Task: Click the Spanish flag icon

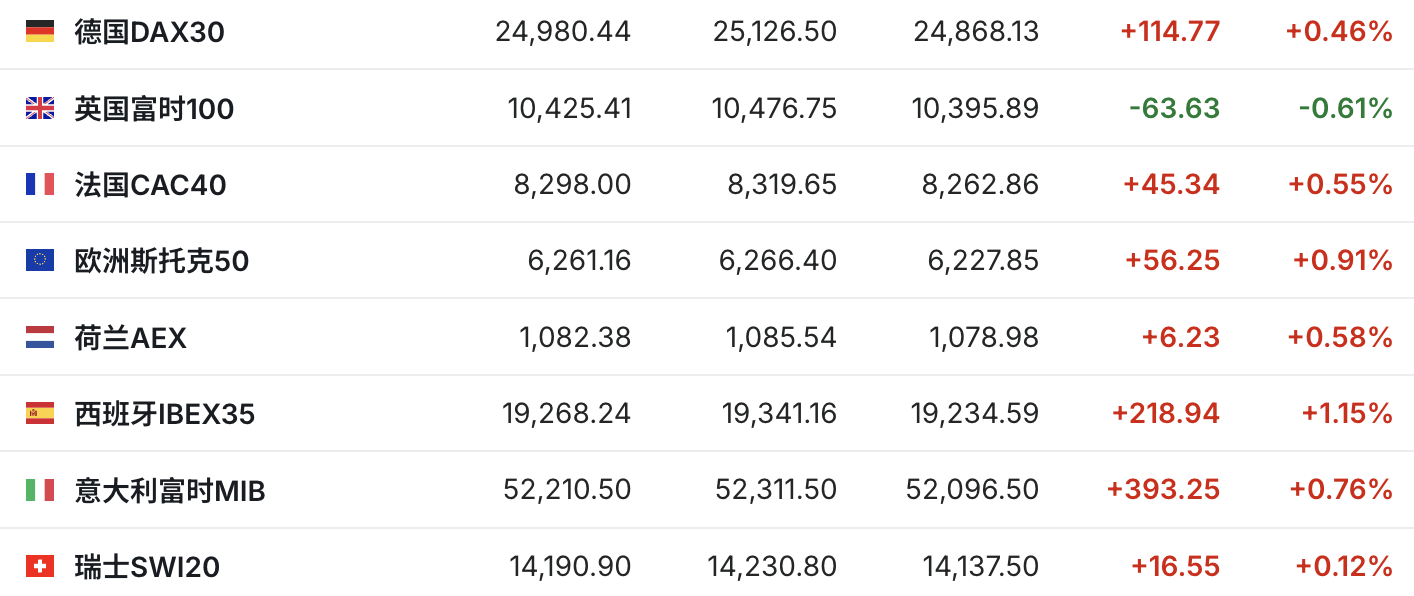Action: tap(40, 413)
